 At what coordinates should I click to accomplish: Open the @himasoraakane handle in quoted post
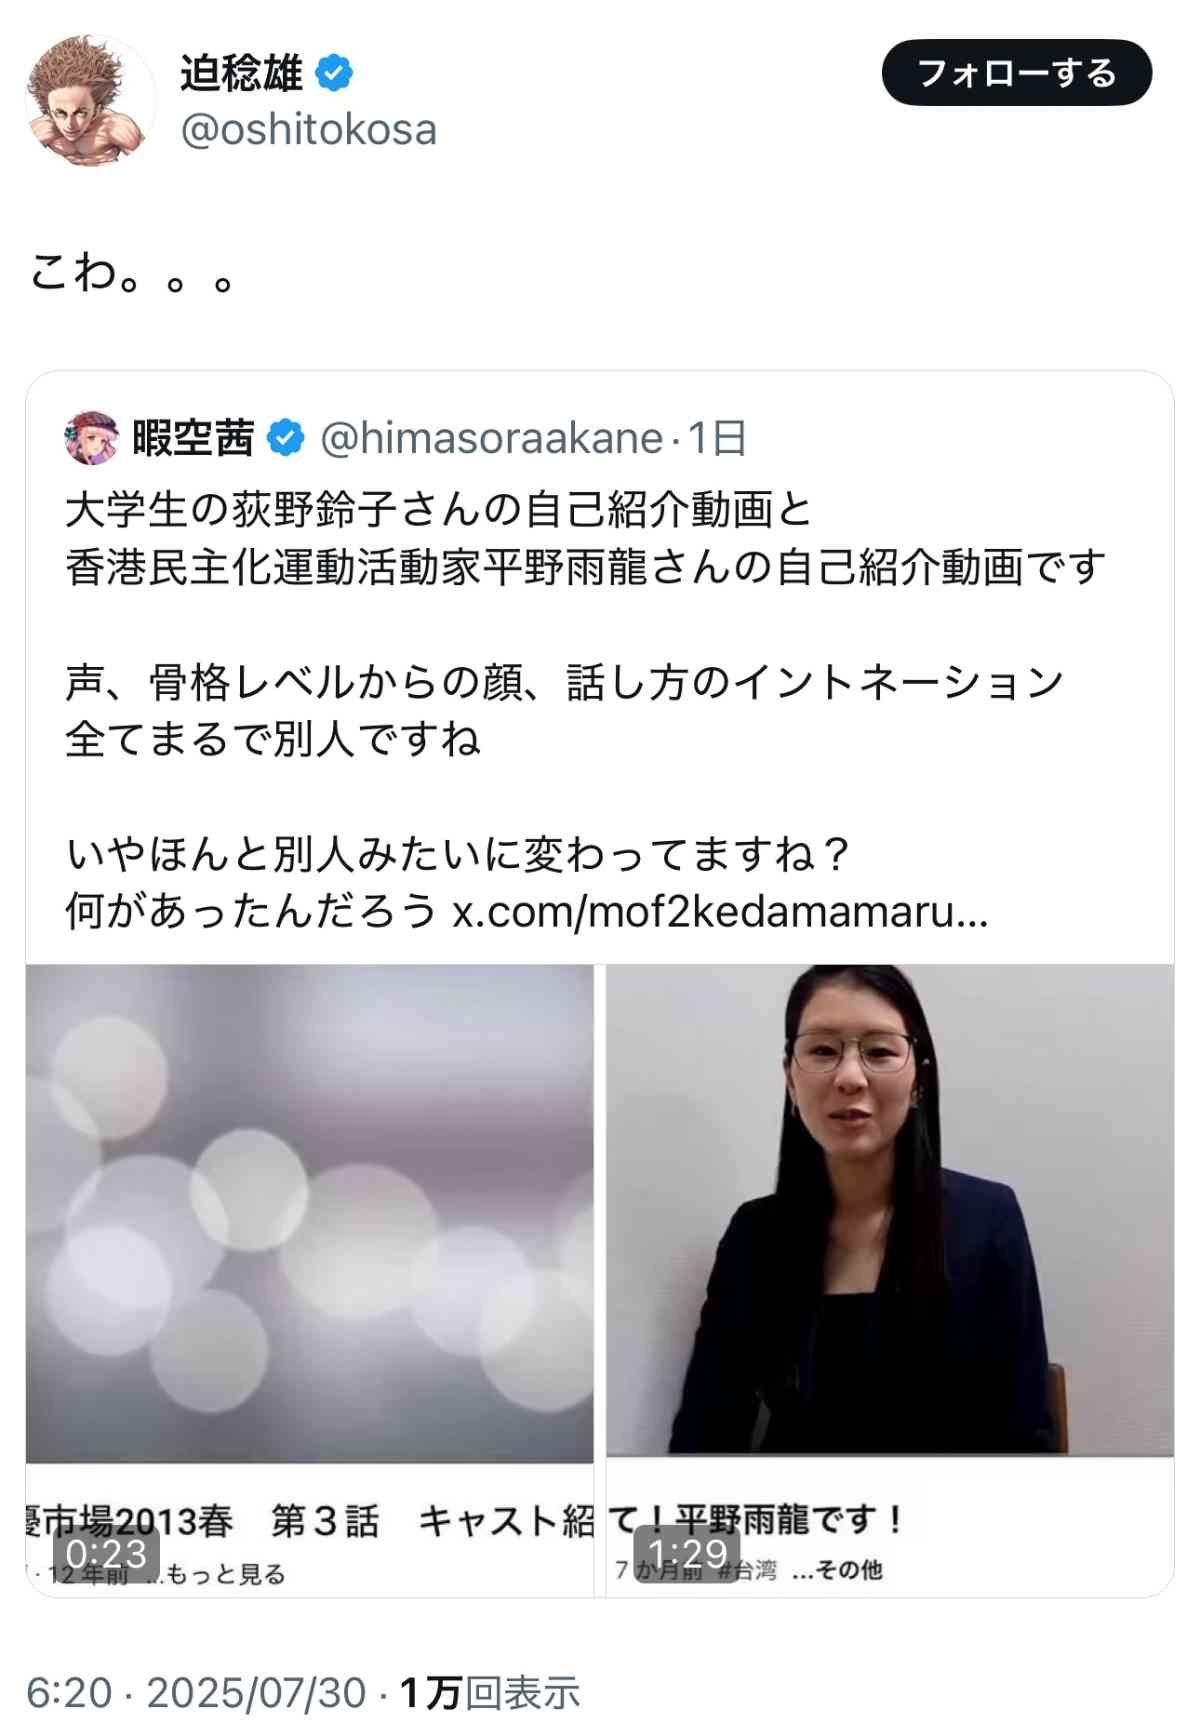click(491, 438)
